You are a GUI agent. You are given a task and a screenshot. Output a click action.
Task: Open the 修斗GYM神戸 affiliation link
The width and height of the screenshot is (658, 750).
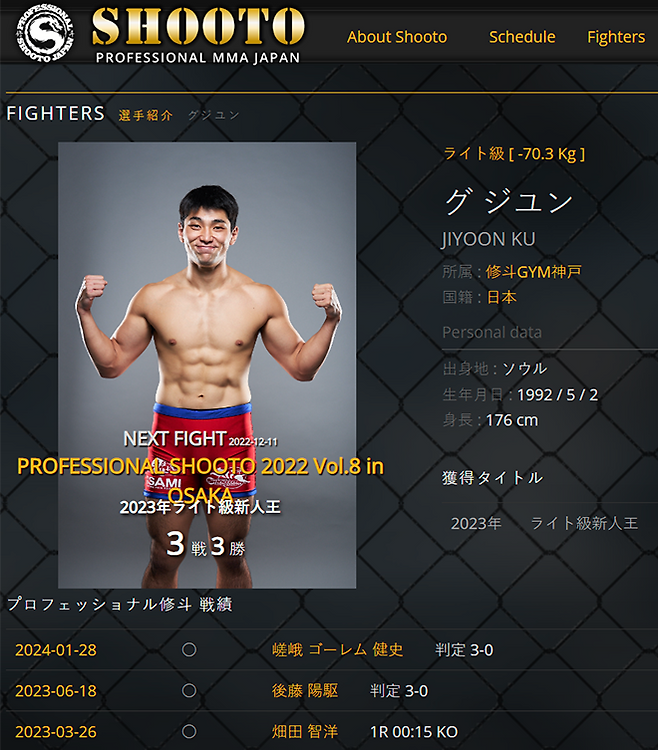pyautogui.click(x=534, y=272)
